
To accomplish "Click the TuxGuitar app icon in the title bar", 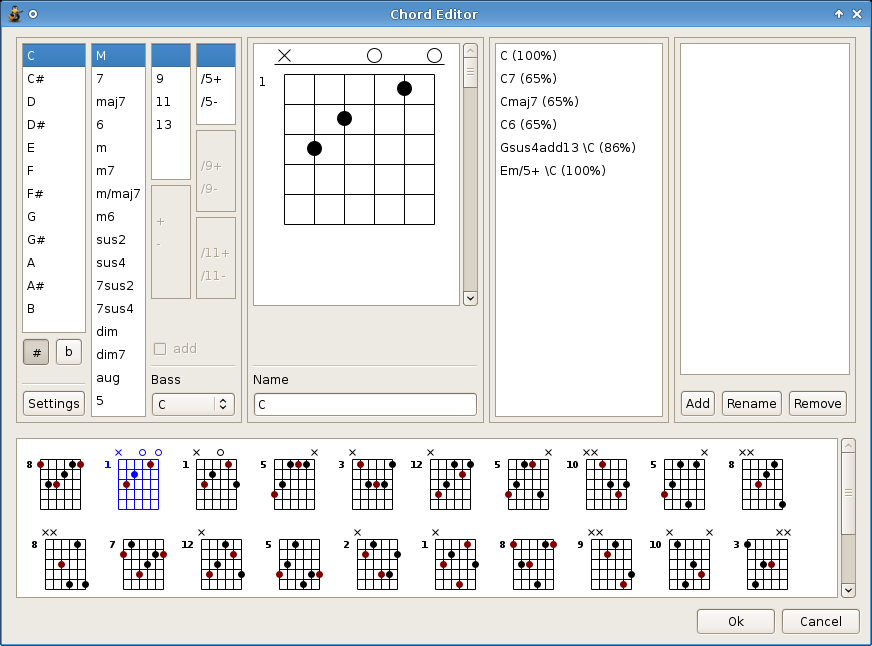I will 15,14.
